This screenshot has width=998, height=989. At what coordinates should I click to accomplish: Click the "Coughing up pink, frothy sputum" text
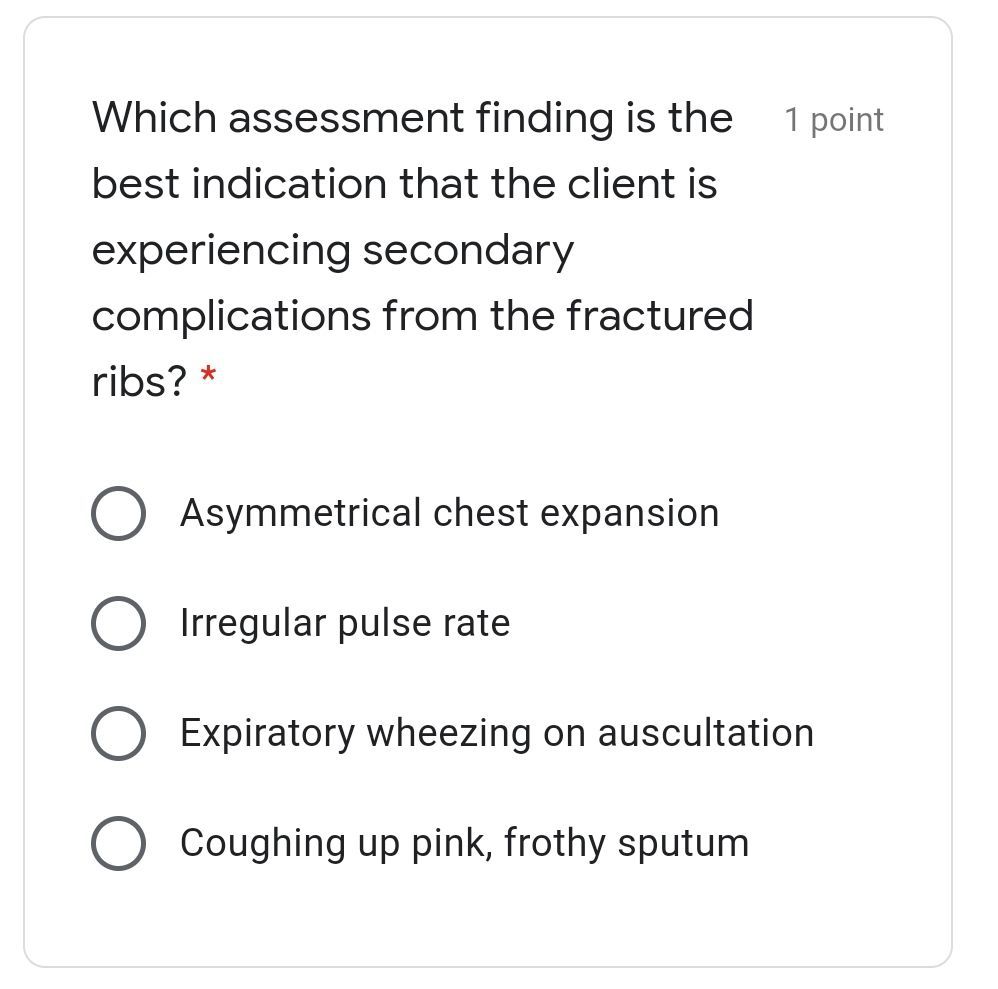[x=464, y=843]
